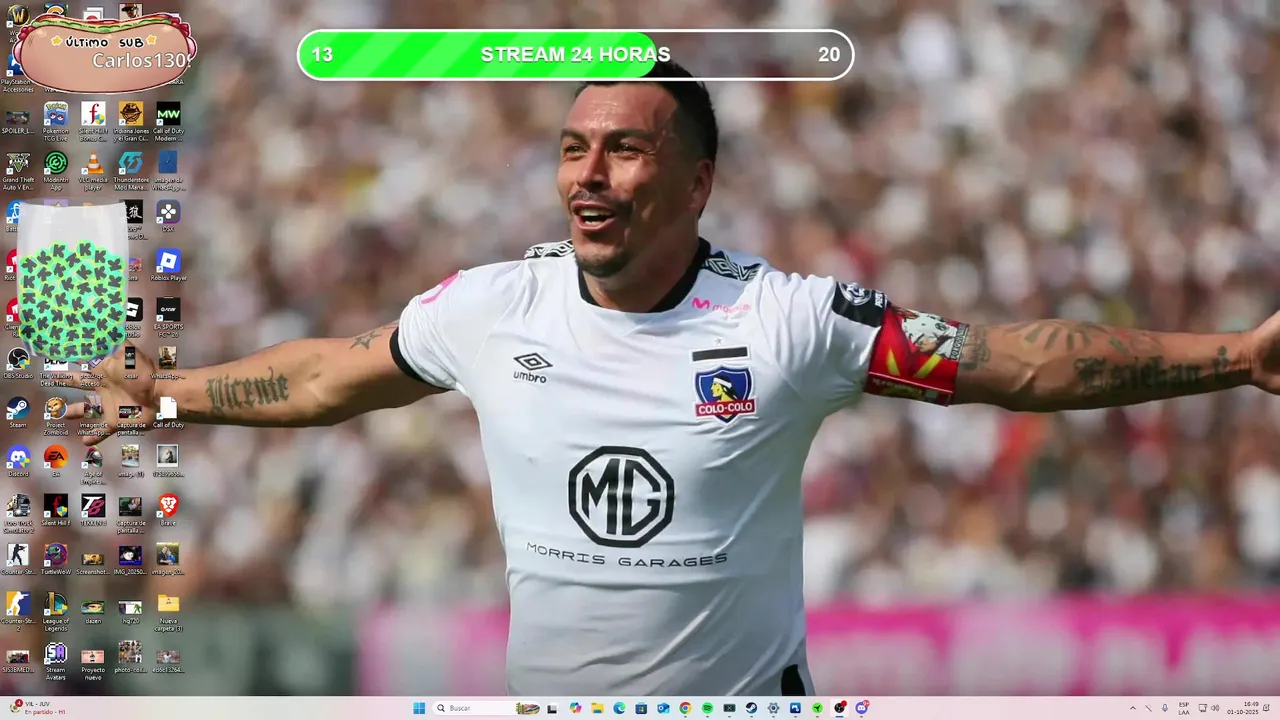Open Grand Theft Auto V shortcut

[x=18, y=171]
